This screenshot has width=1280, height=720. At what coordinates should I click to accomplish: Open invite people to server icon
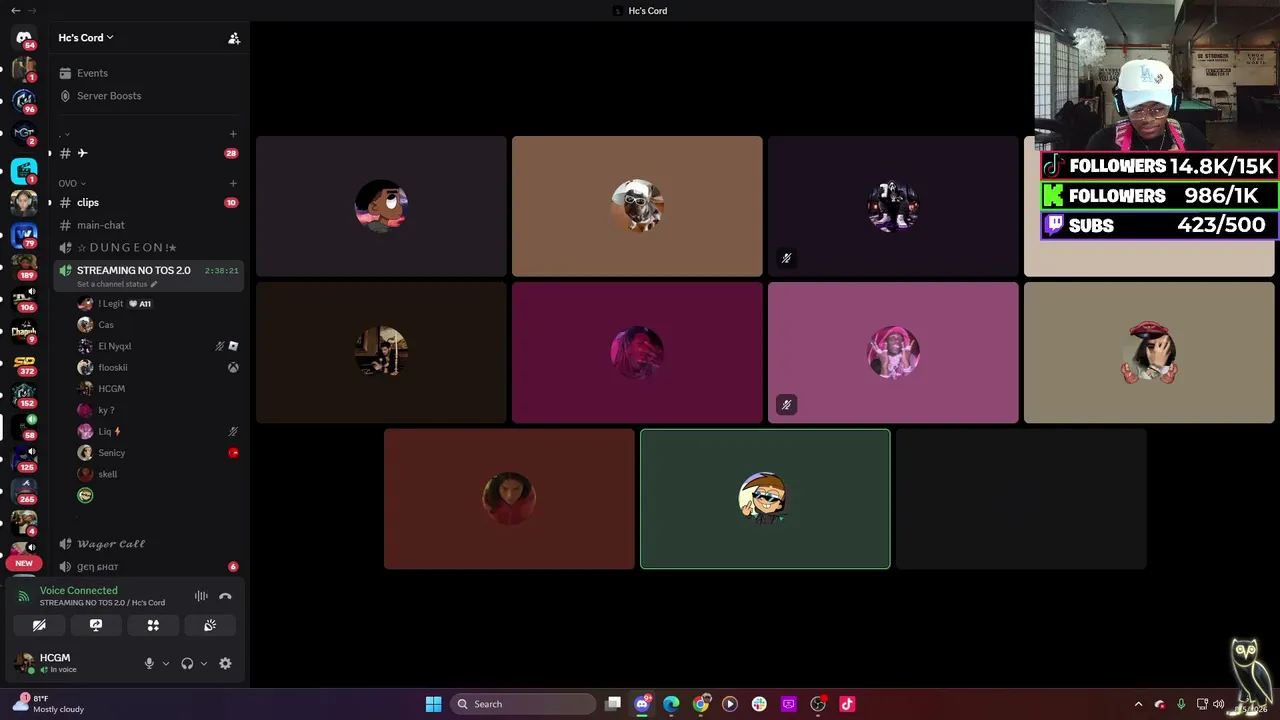coord(234,38)
